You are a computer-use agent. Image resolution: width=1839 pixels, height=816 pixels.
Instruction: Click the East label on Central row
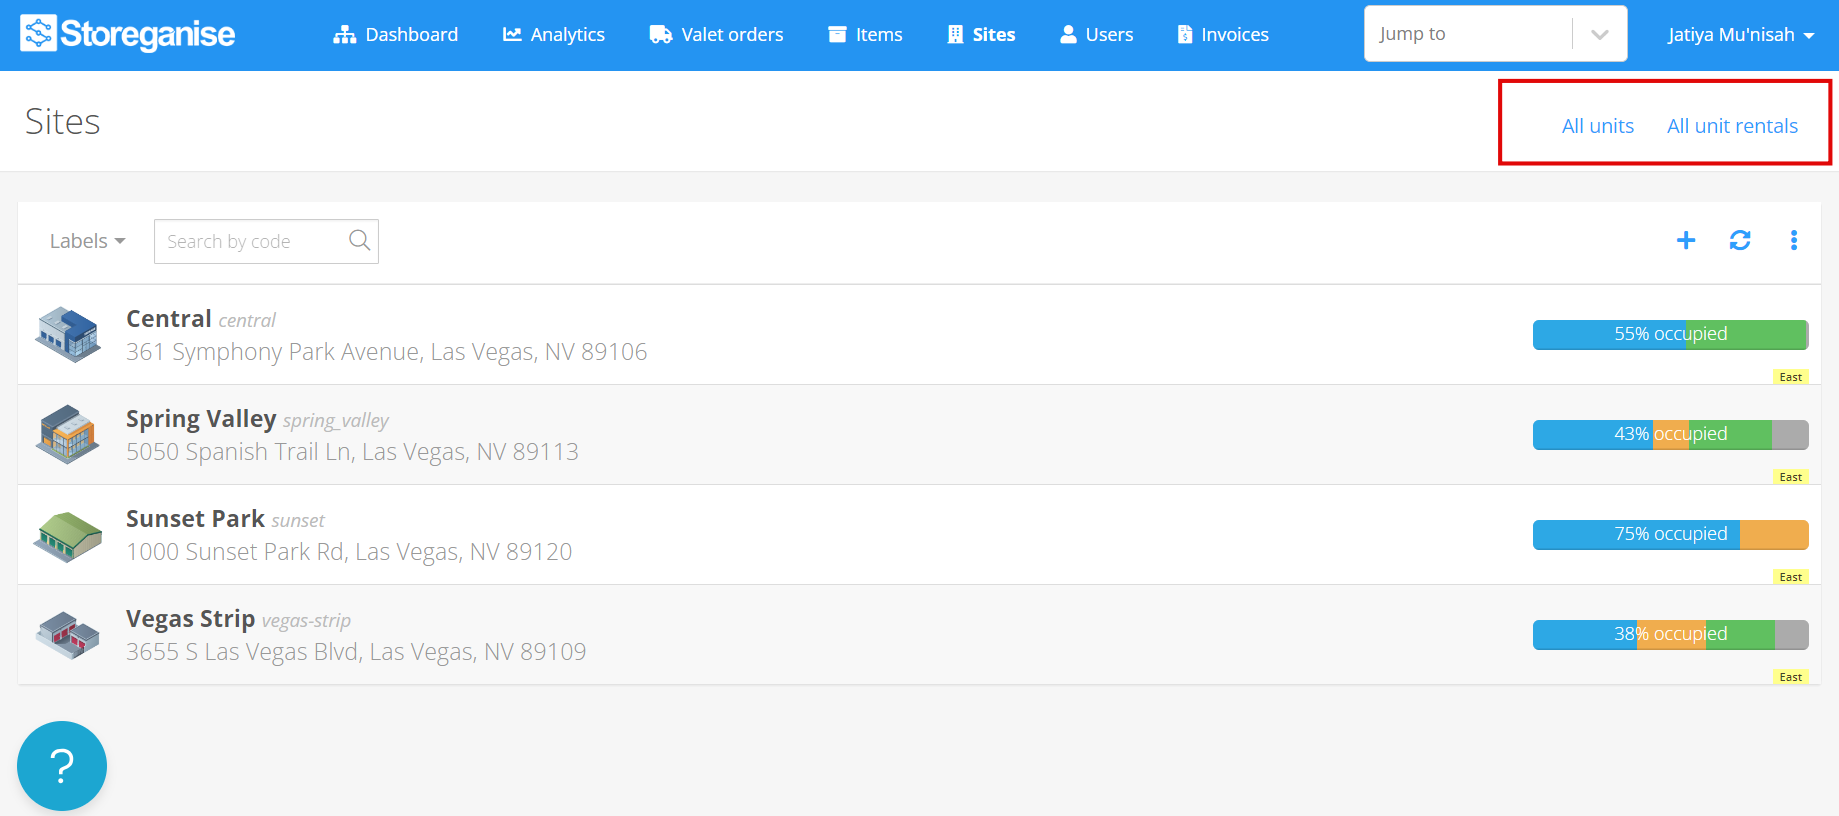coord(1790,377)
